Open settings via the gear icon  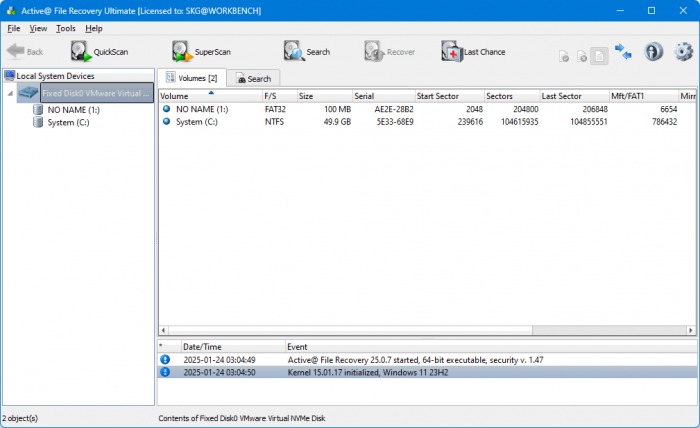[683, 51]
